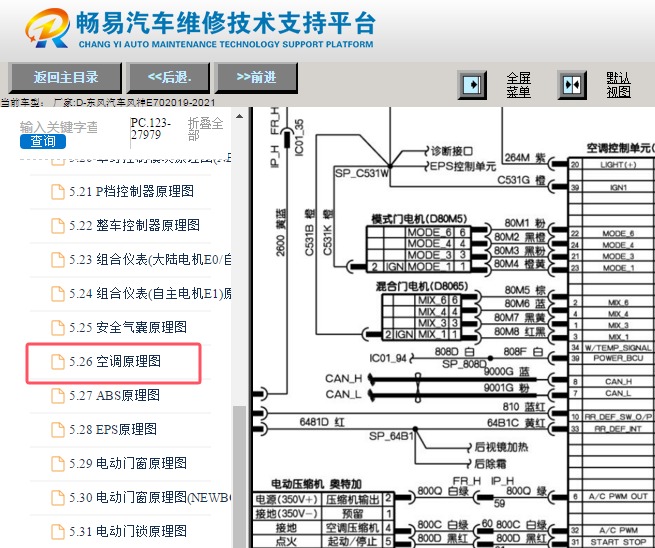Click 混合门电机(D8065) label in diagram
Screen dimensions: 655x548
422,286
